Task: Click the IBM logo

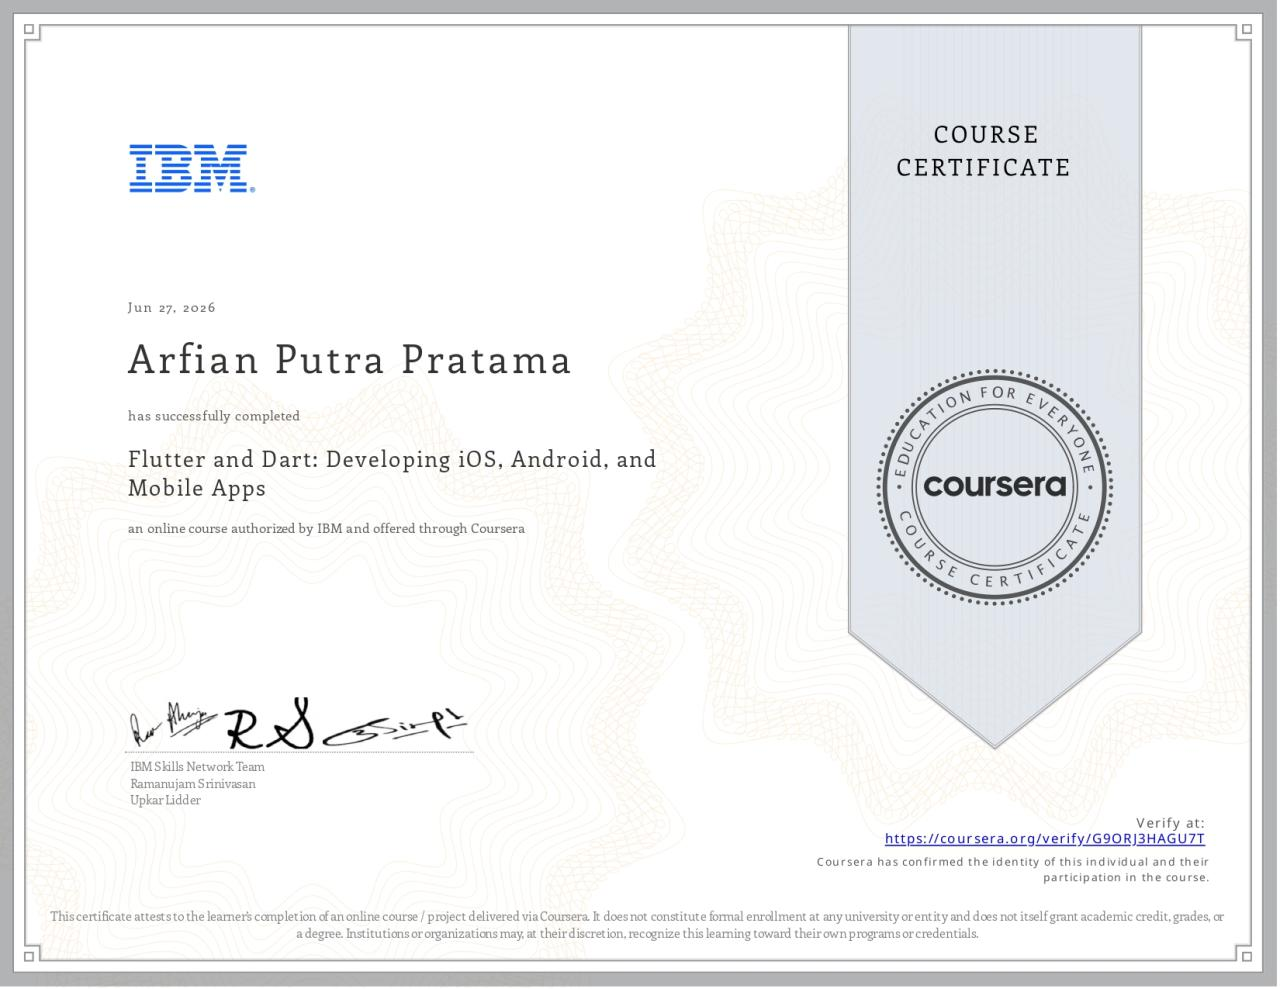Action: [191, 168]
